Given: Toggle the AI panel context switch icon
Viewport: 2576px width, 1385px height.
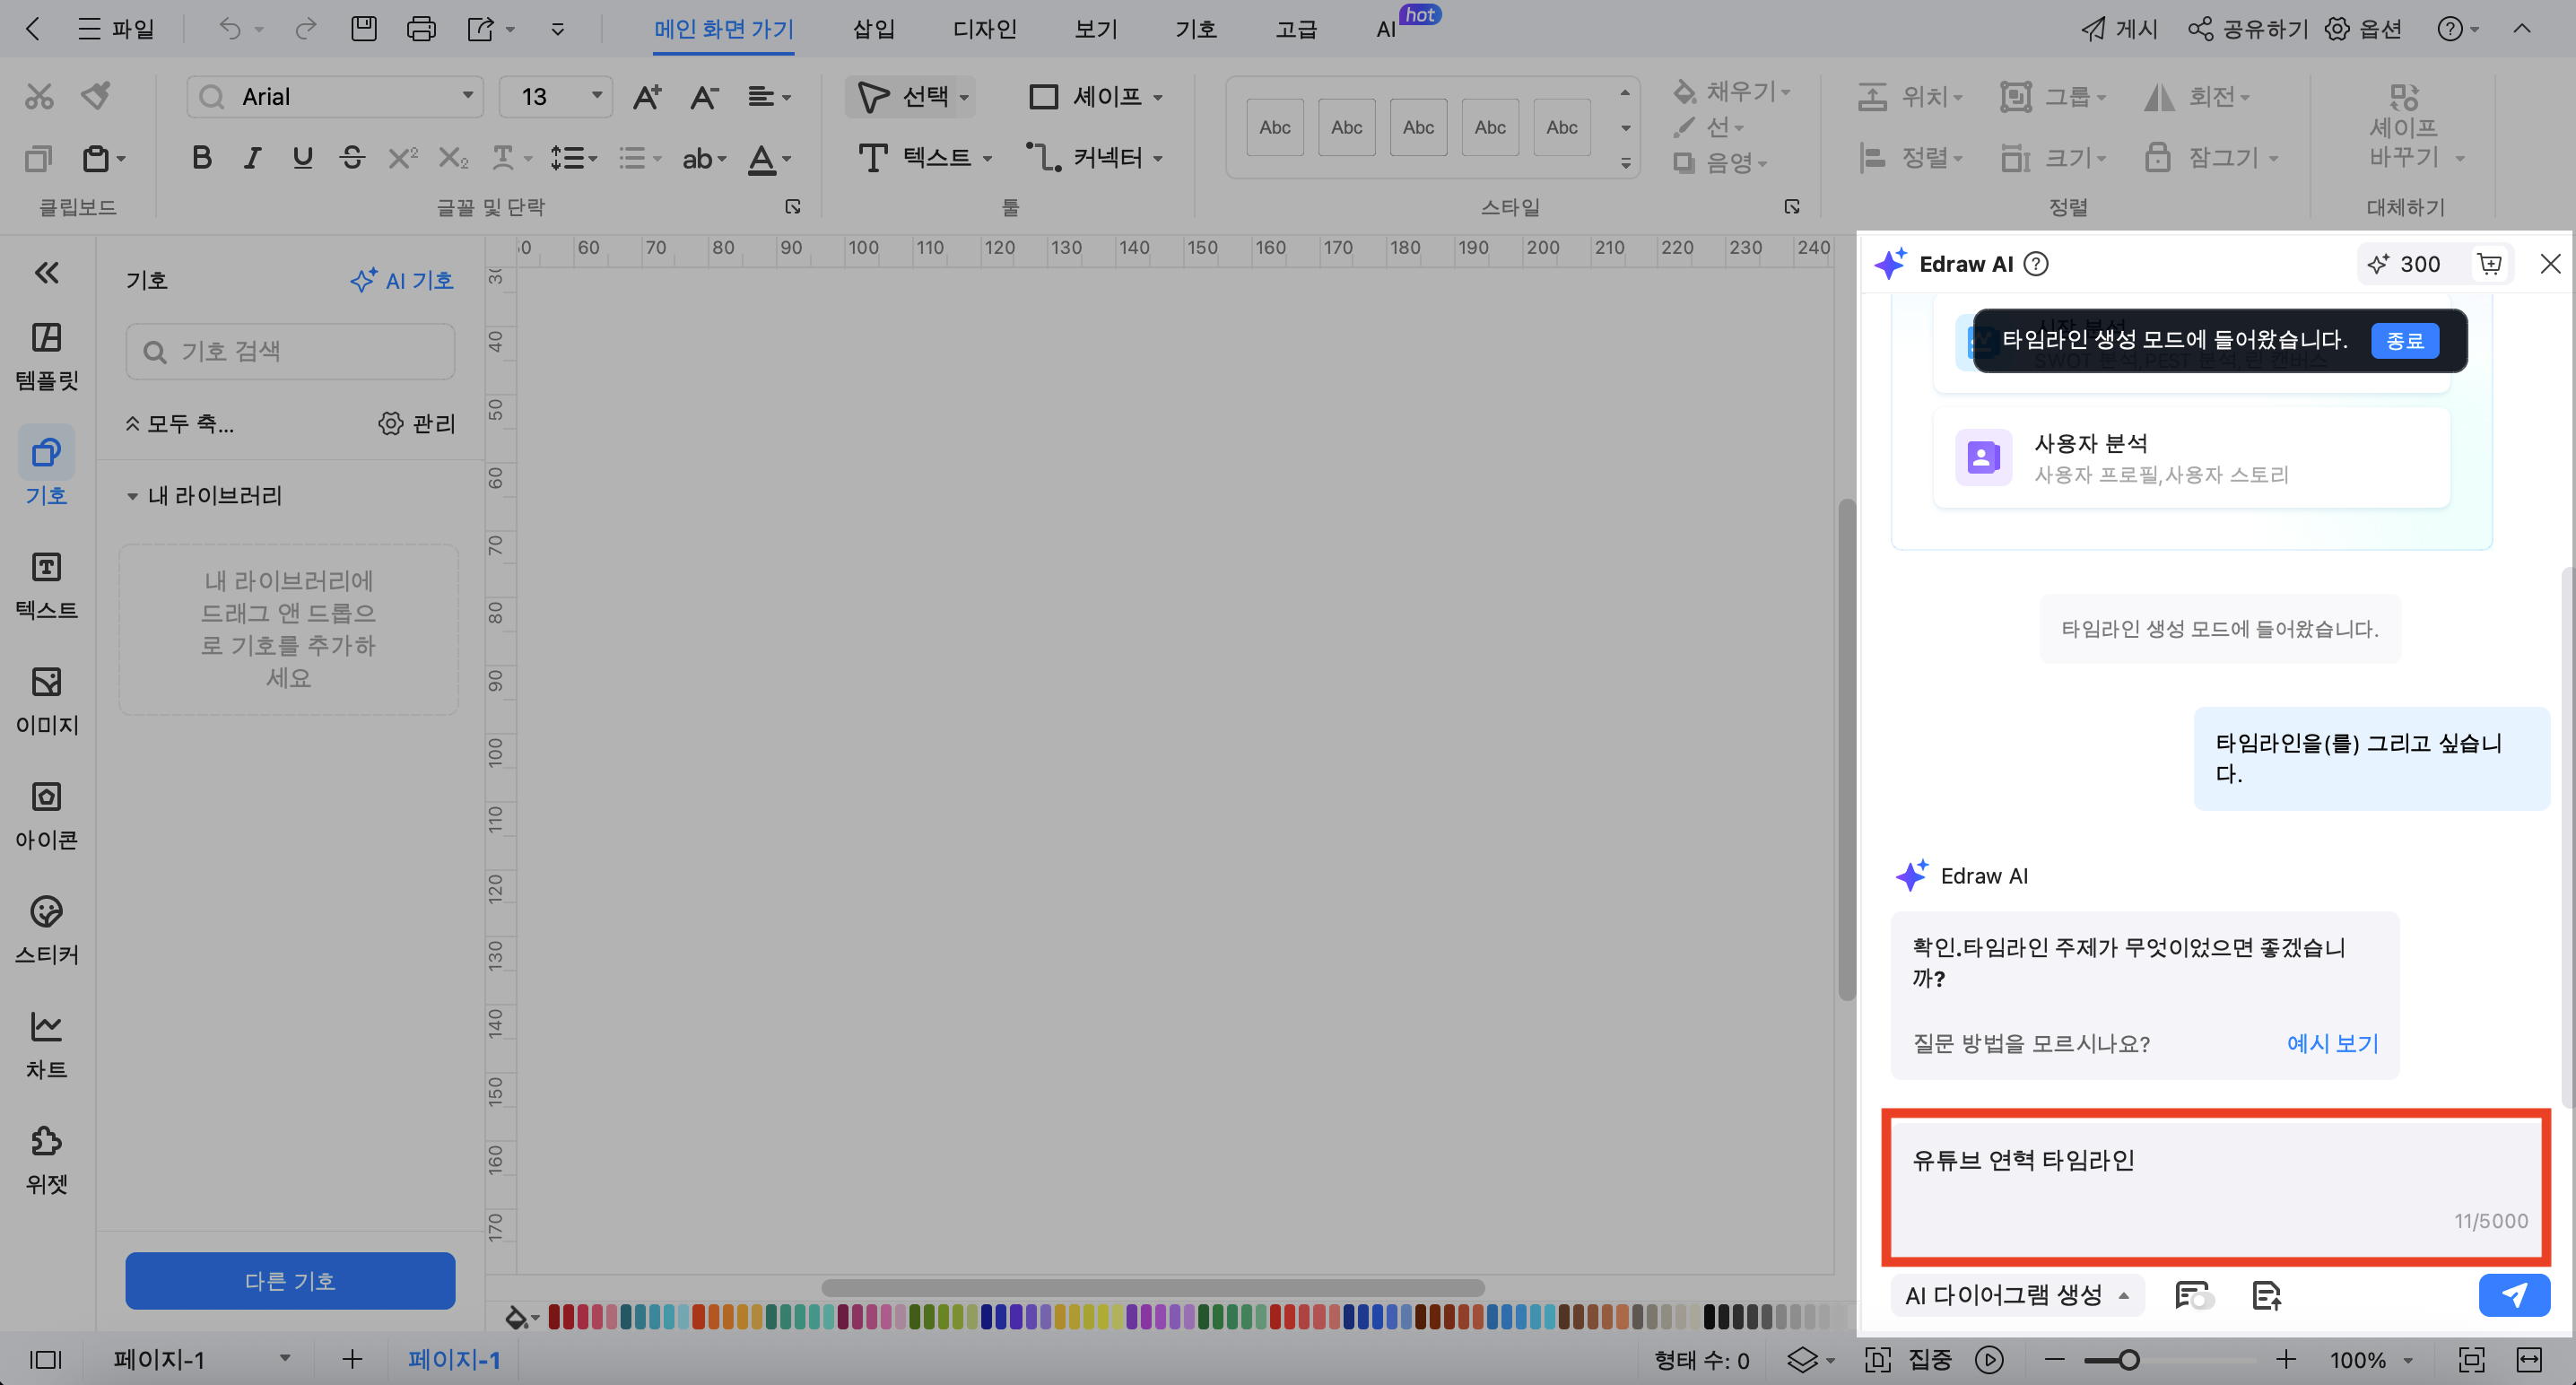Looking at the screenshot, I should tap(2194, 1295).
